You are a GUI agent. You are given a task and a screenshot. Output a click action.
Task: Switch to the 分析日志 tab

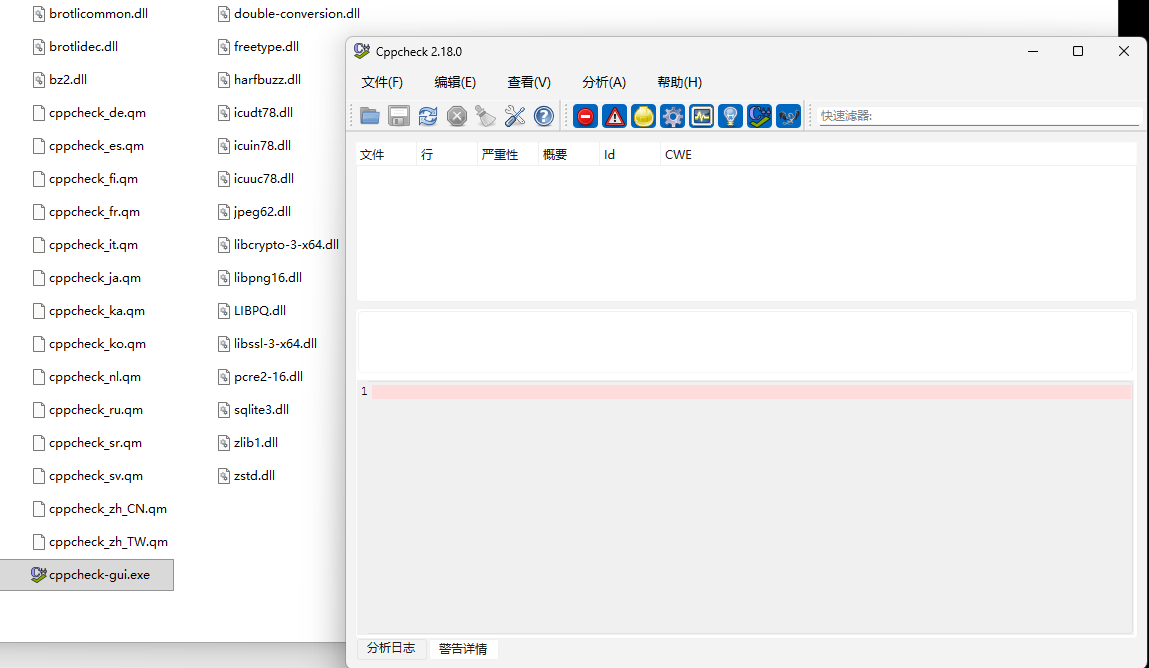(x=391, y=648)
